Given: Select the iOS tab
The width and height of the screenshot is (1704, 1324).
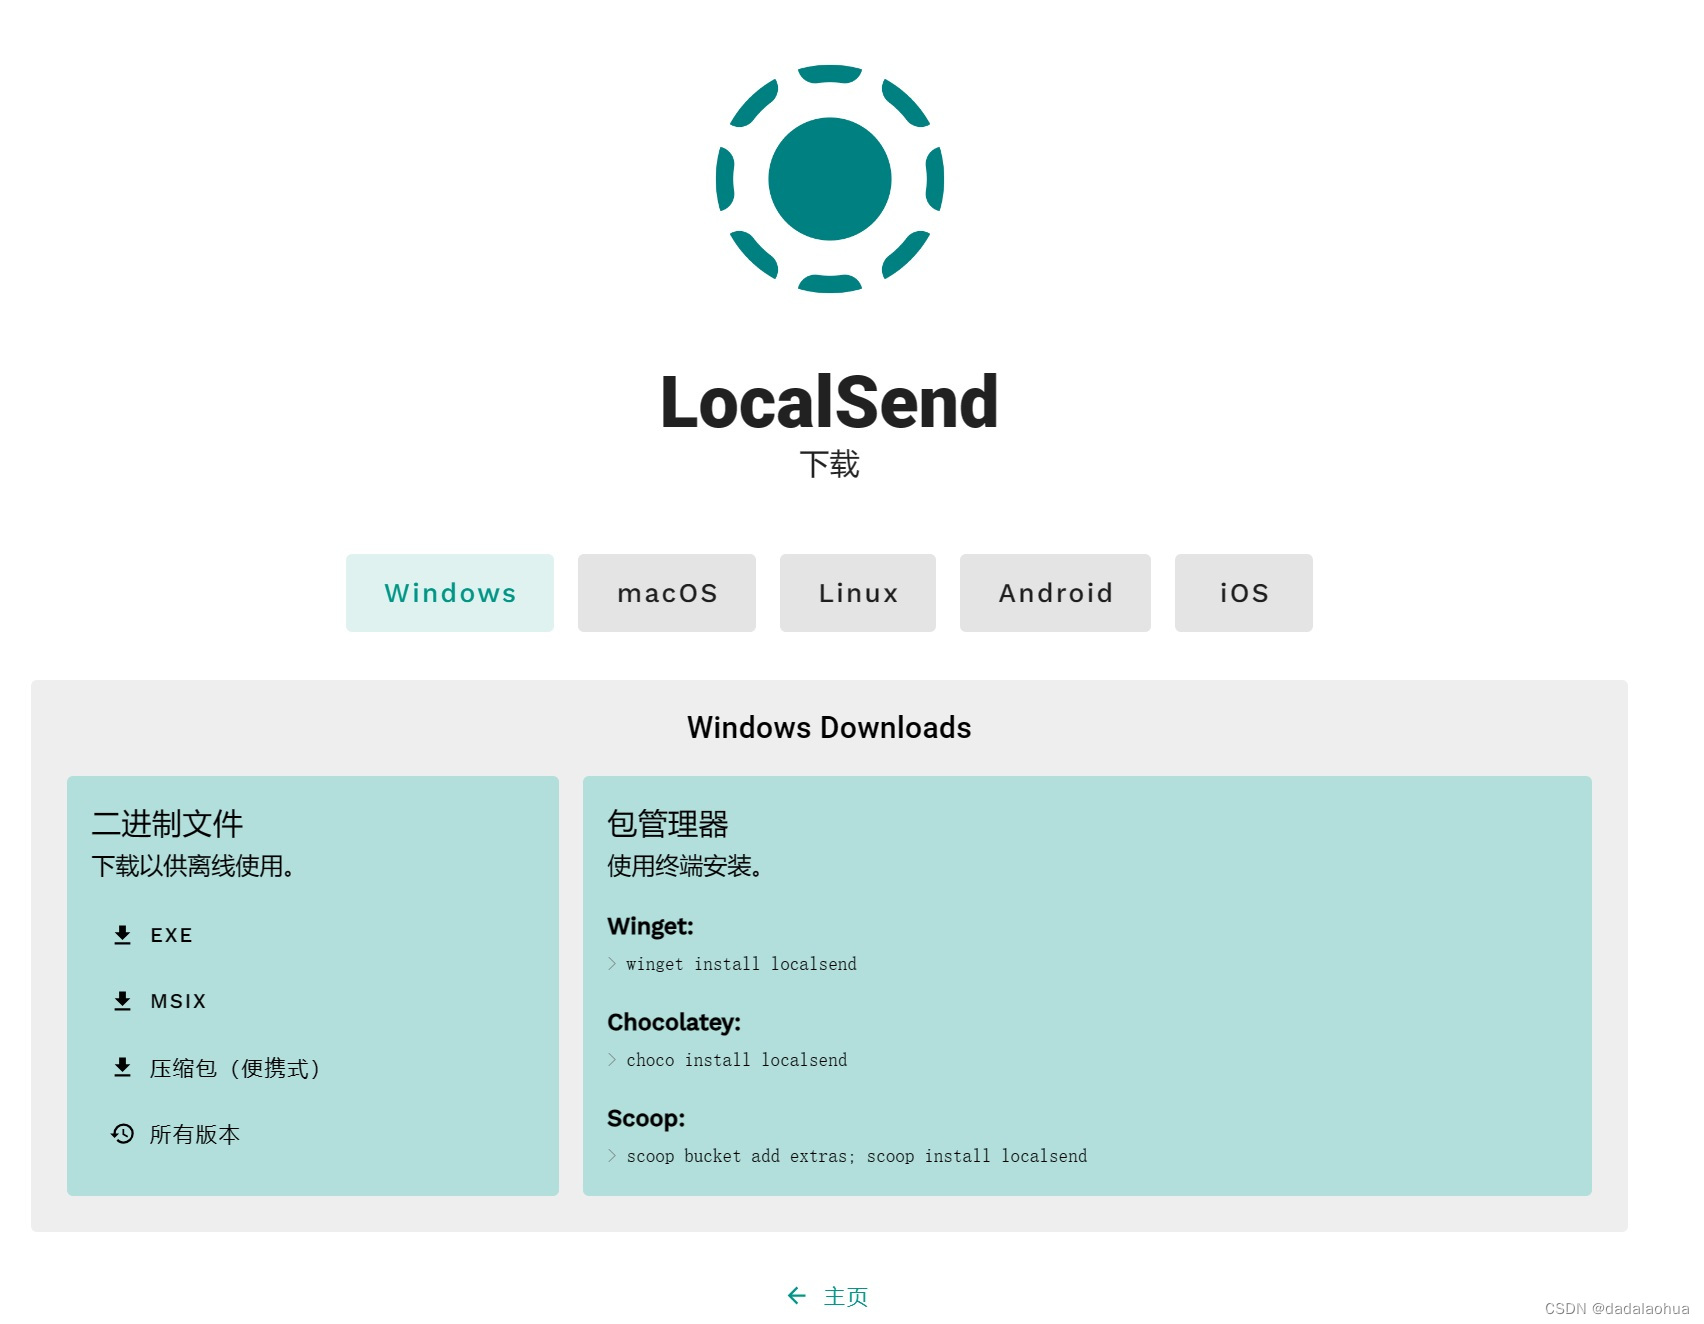Looking at the screenshot, I should (1244, 593).
